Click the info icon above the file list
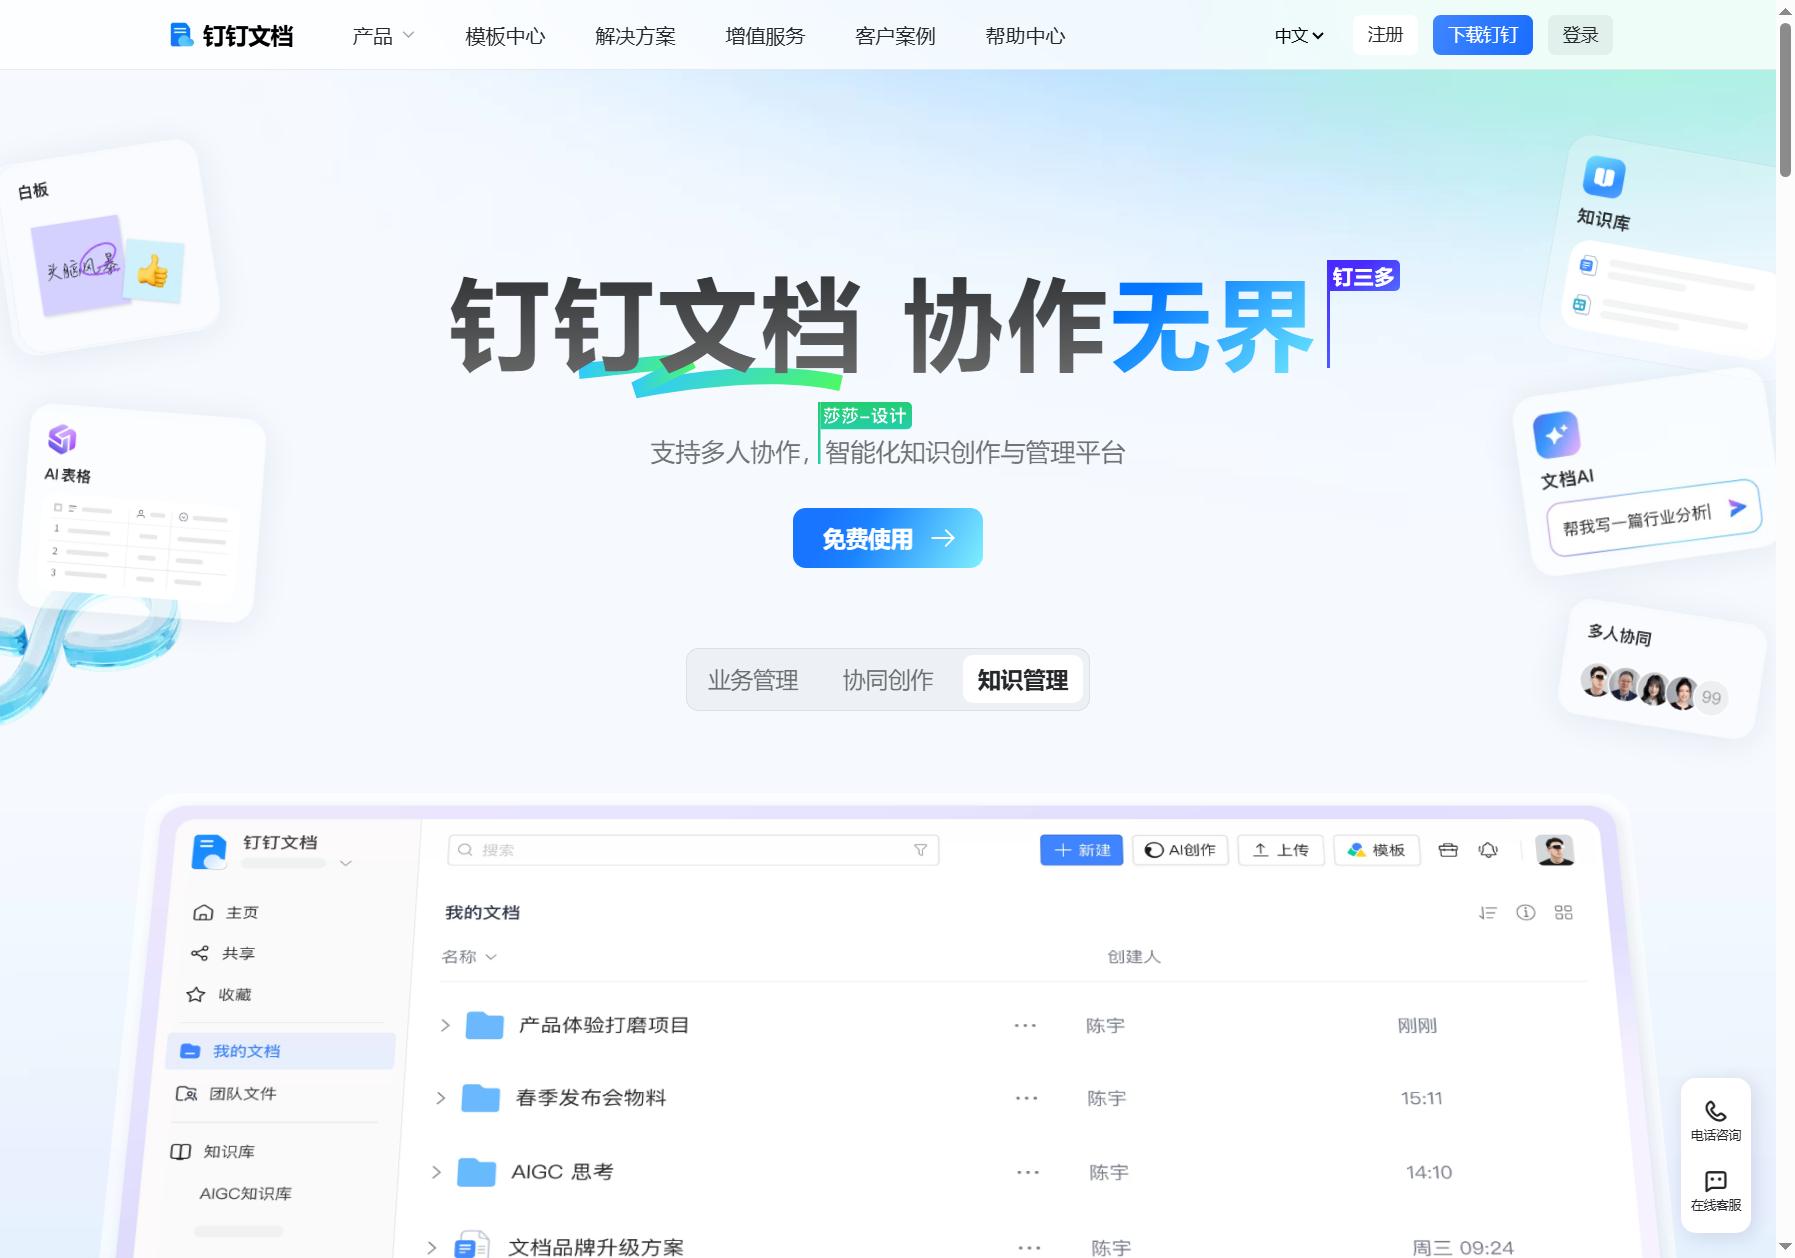The width and height of the screenshot is (1795, 1258). (x=1526, y=912)
